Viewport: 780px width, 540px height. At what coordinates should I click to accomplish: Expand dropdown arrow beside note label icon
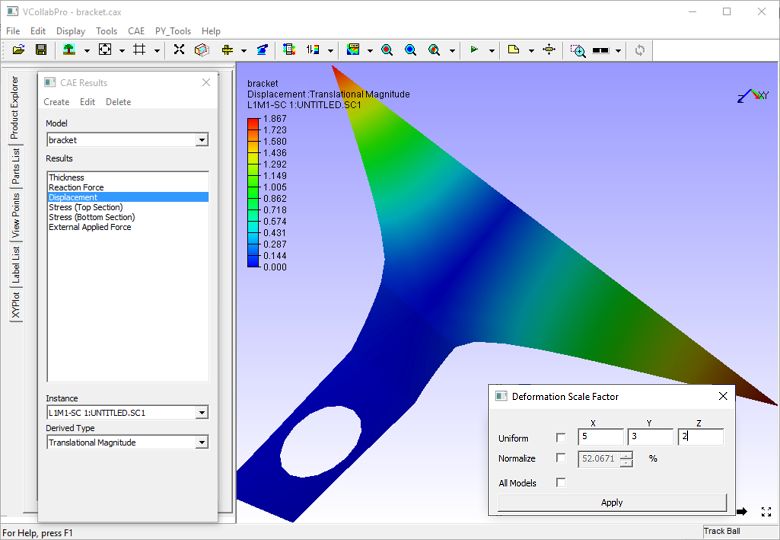coord(531,50)
